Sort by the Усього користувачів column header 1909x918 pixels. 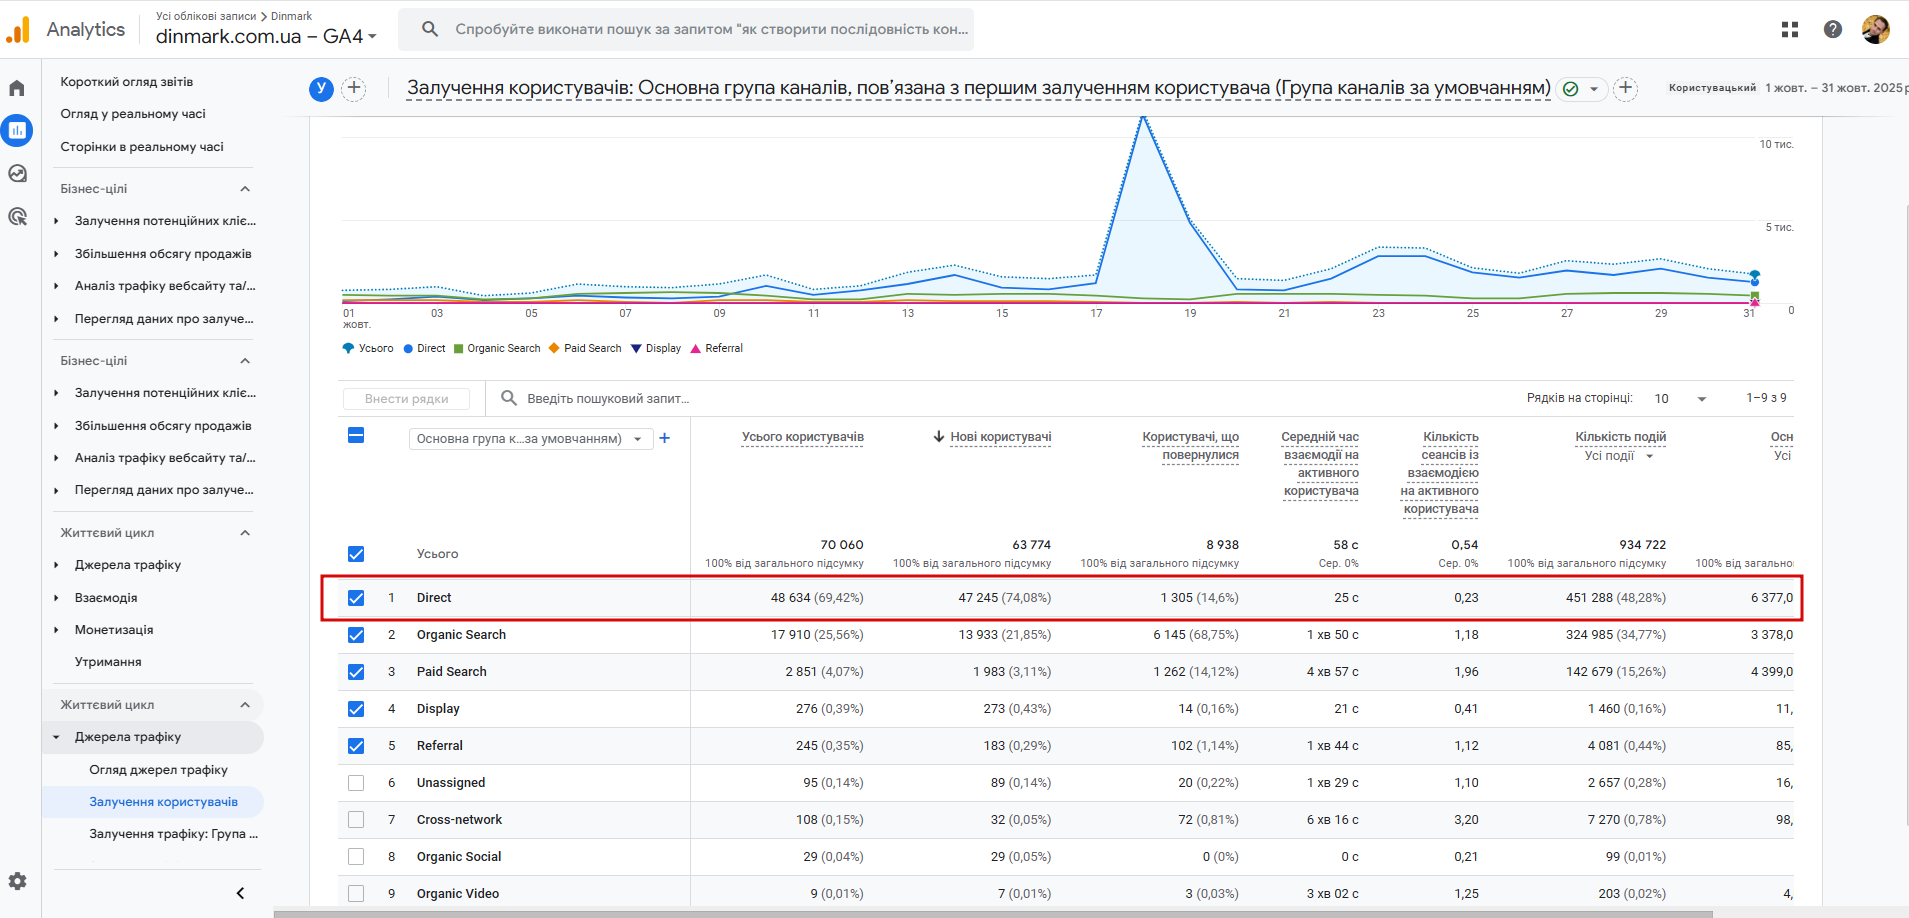[803, 437]
